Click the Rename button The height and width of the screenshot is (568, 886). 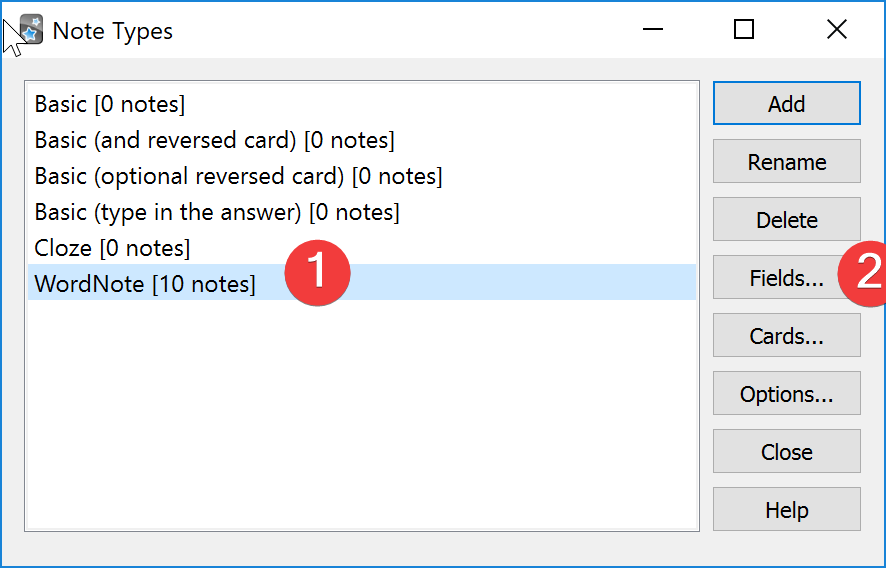point(787,162)
